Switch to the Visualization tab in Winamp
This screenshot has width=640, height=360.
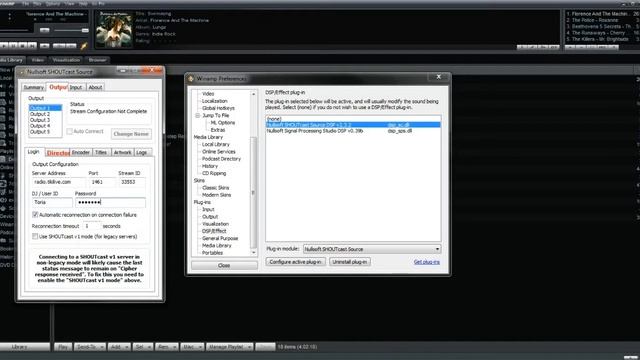click(66, 60)
